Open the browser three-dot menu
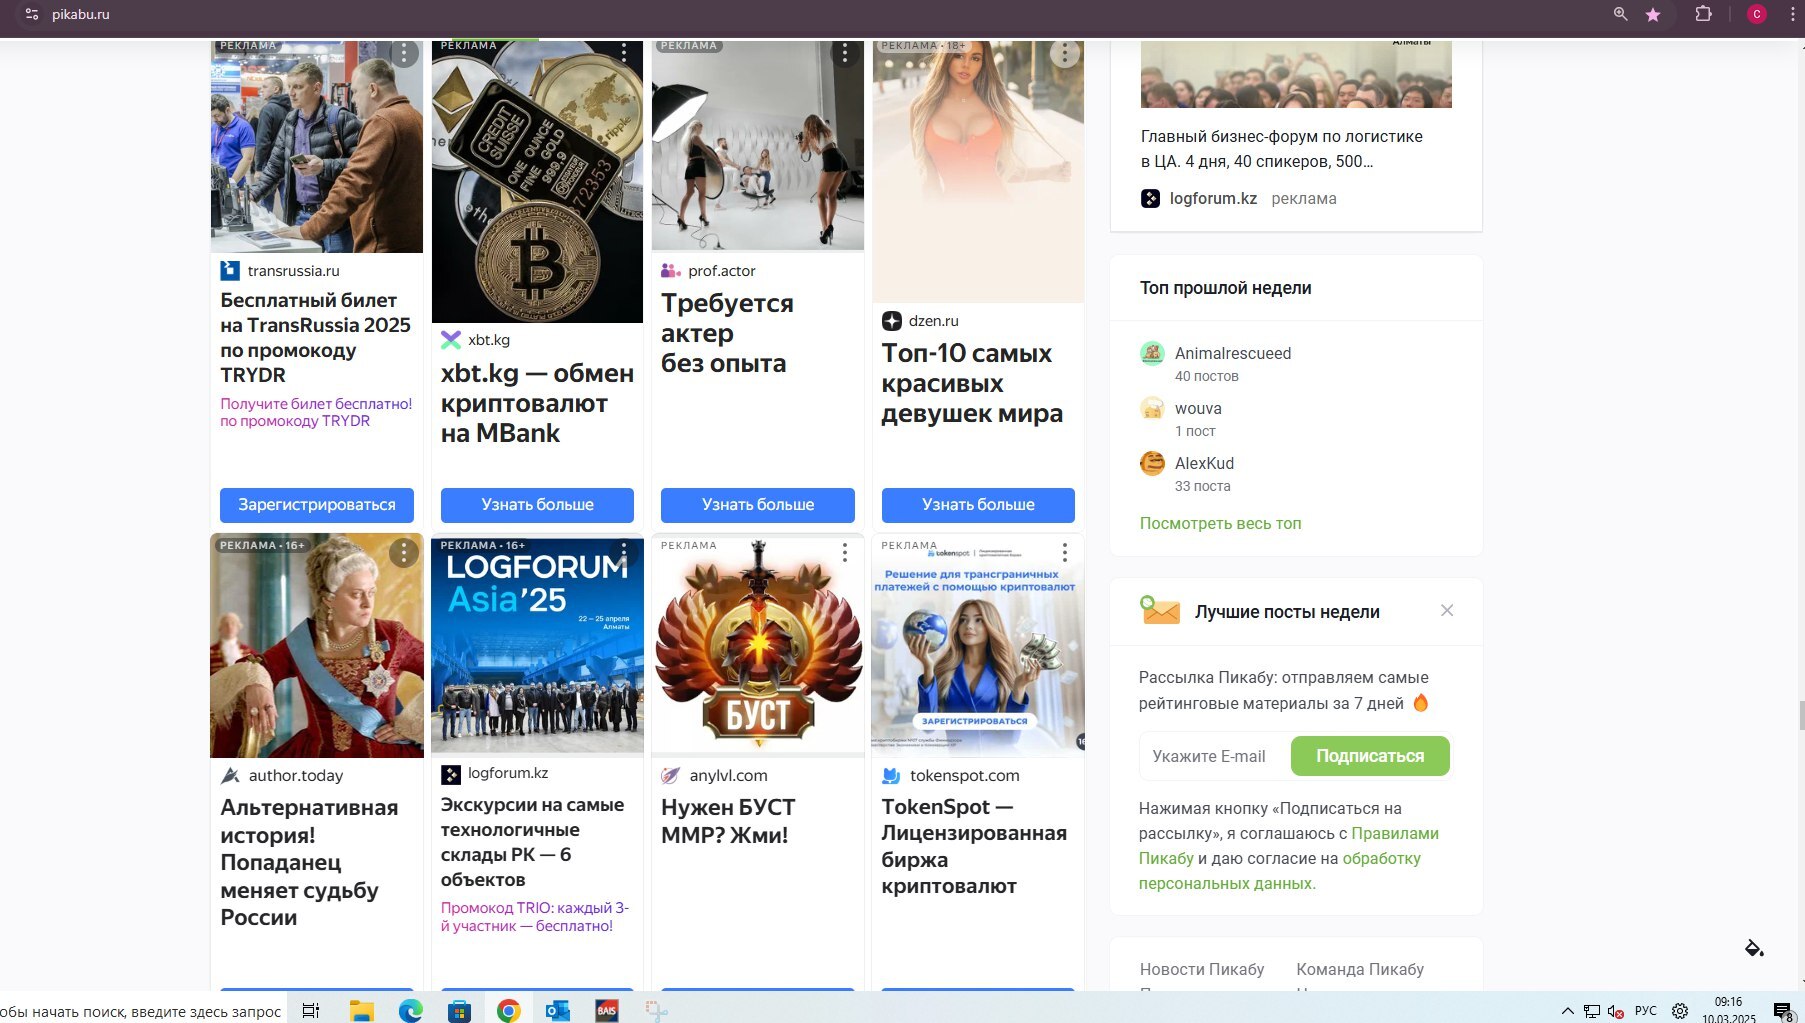 [1792, 14]
